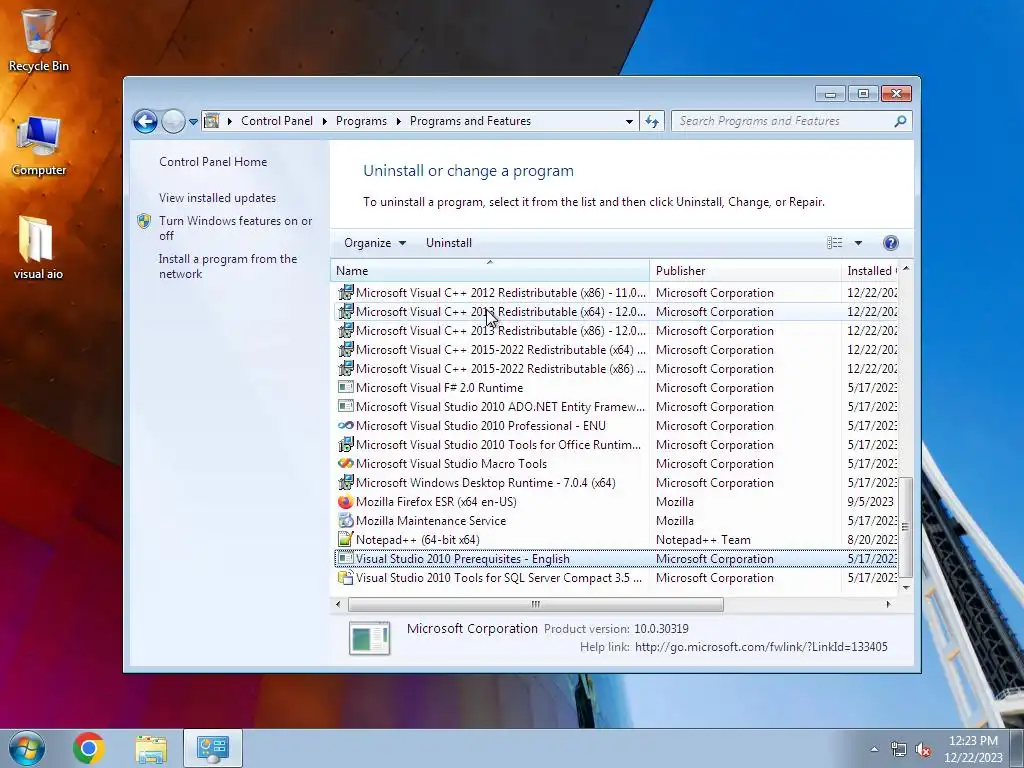Click the network tray icon
The image size is (1024, 768).
pyautogui.click(x=899, y=749)
